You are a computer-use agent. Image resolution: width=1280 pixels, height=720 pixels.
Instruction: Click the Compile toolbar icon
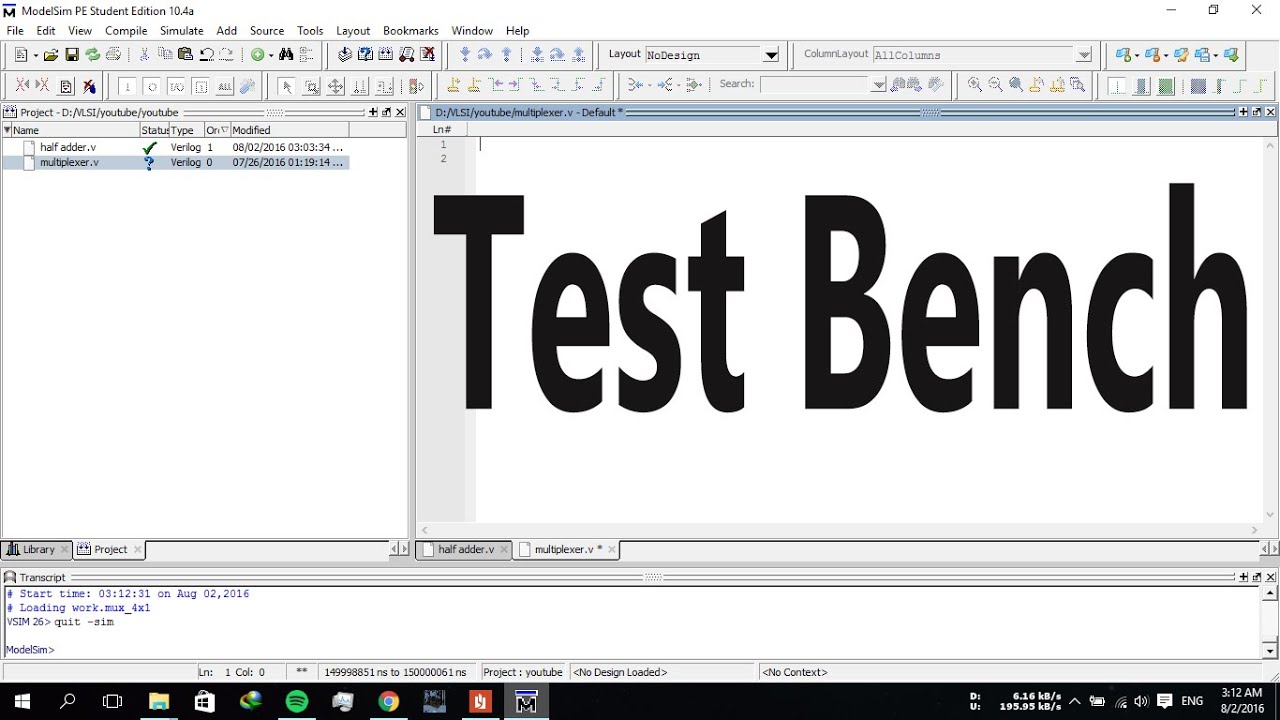point(345,55)
